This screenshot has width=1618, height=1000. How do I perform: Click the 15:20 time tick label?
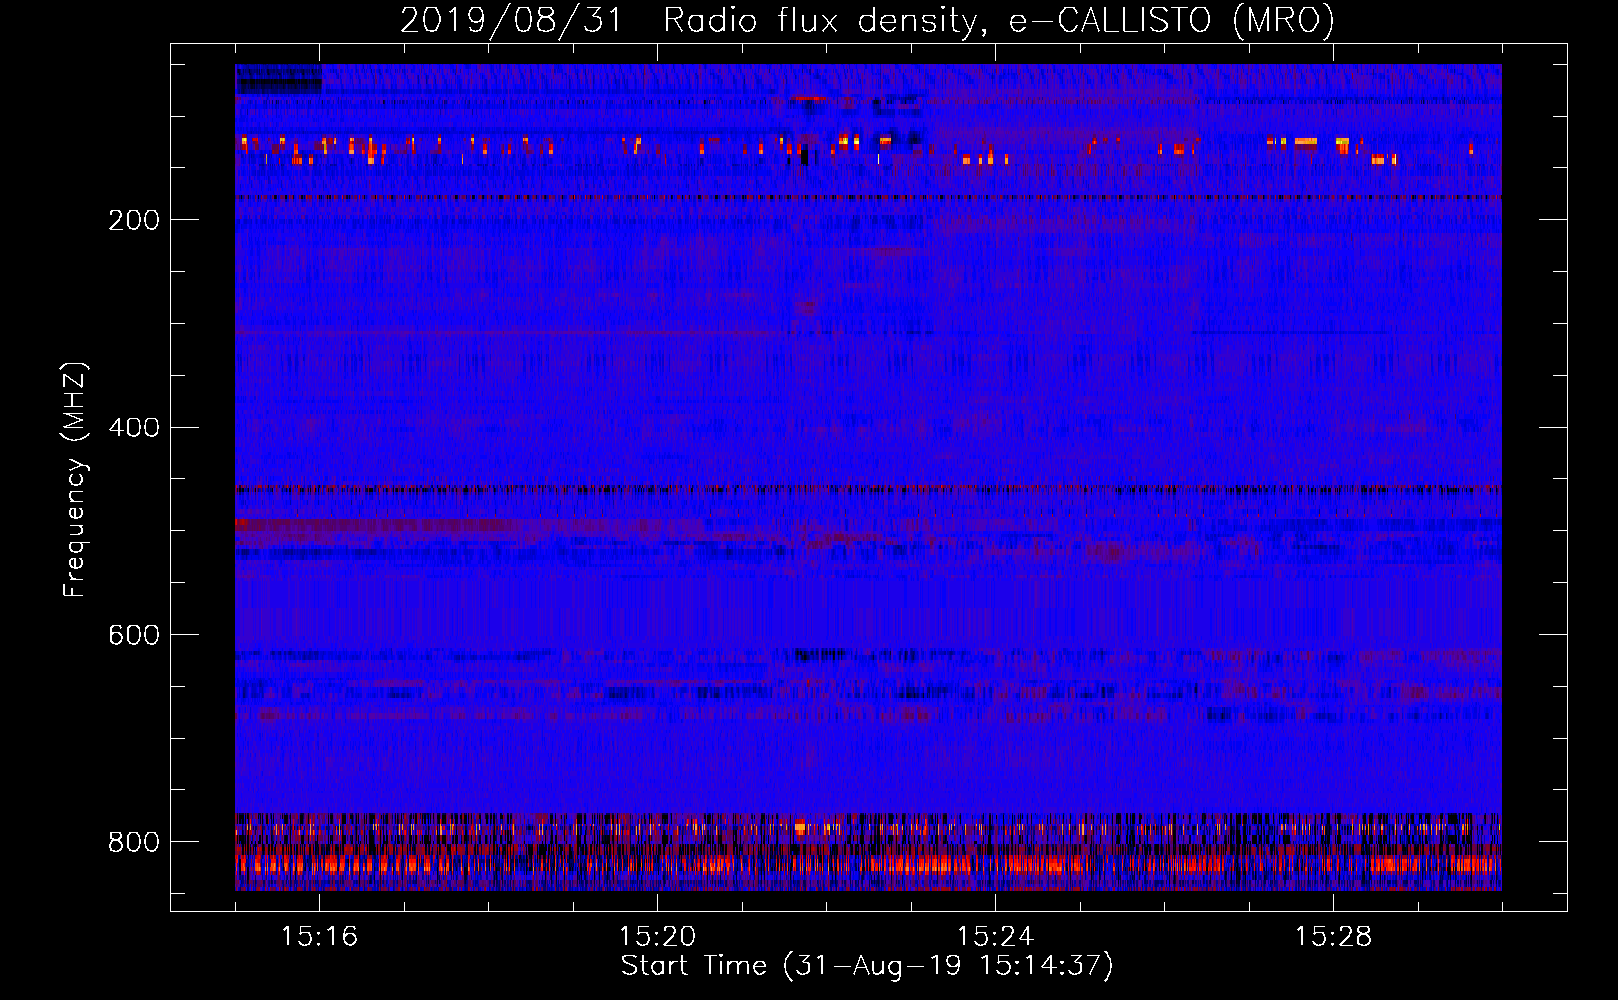click(657, 937)
